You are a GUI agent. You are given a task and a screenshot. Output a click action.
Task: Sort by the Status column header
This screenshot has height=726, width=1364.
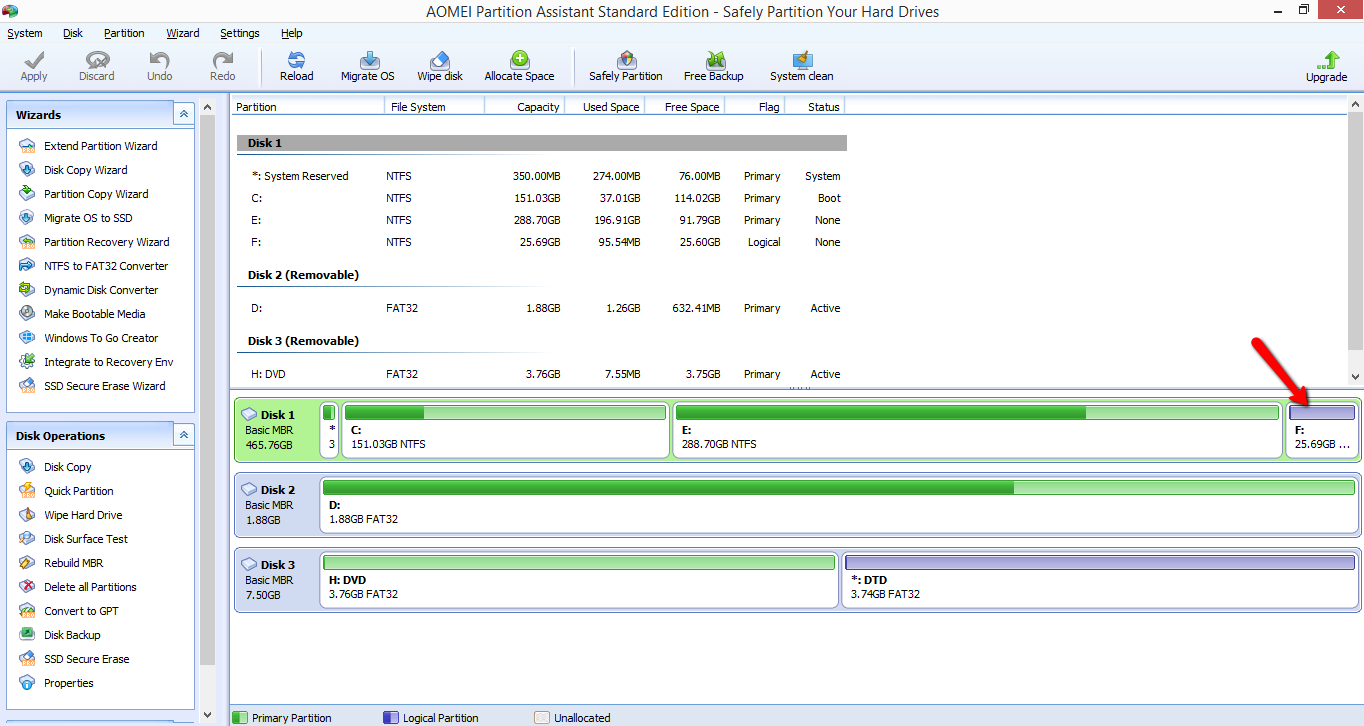(x=815, y=107)
